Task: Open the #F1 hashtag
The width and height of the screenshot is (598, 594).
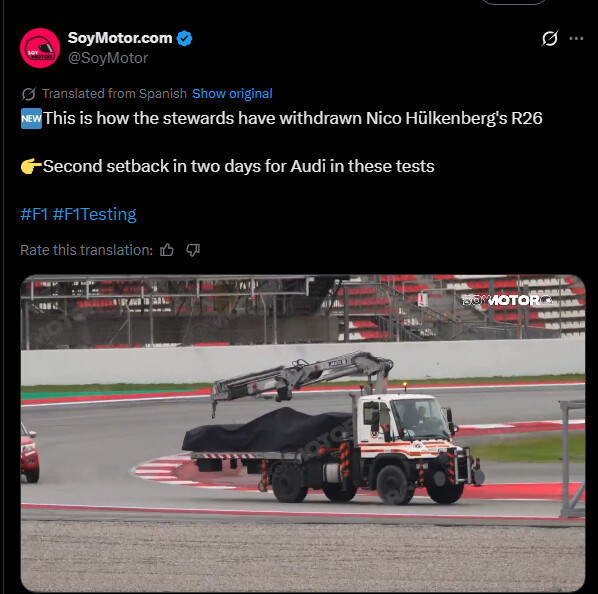Action: click(34, 214)
